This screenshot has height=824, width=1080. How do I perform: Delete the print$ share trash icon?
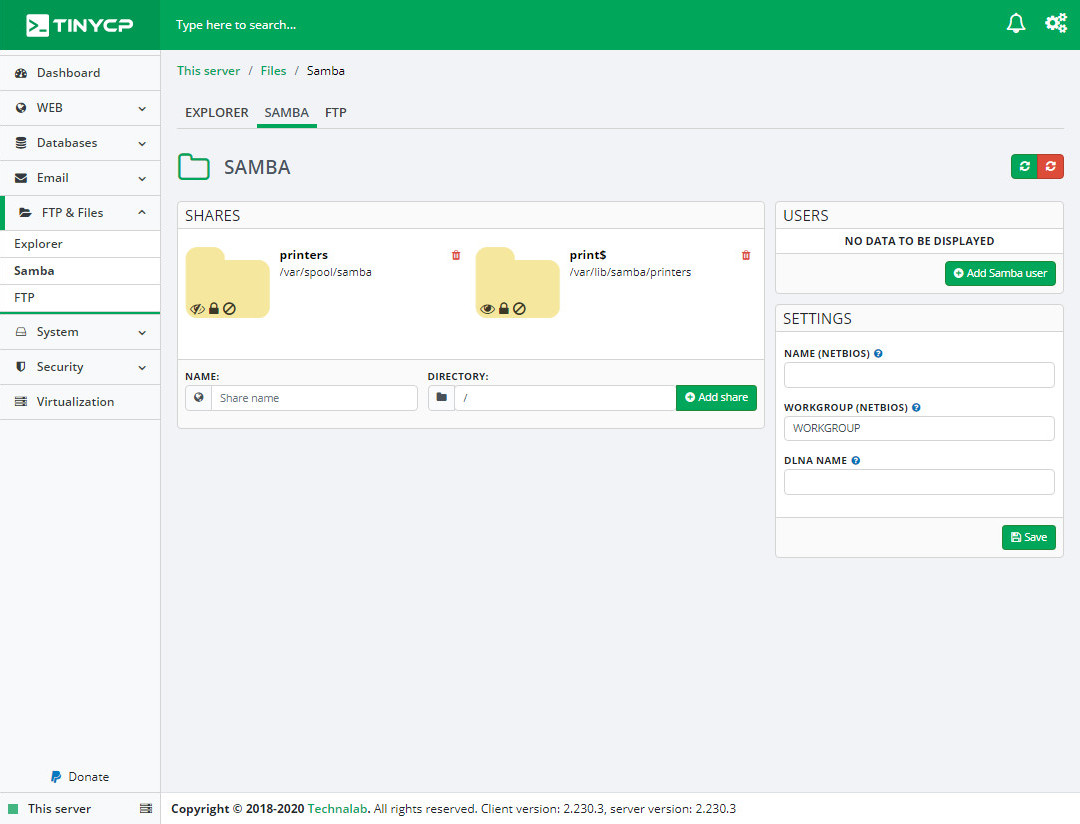tap(746, 256)
